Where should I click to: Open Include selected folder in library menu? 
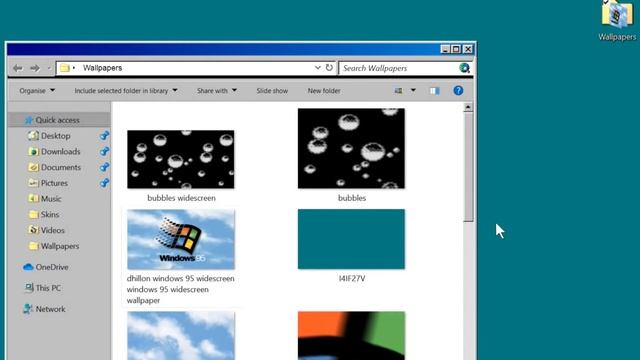click(126, 91)
